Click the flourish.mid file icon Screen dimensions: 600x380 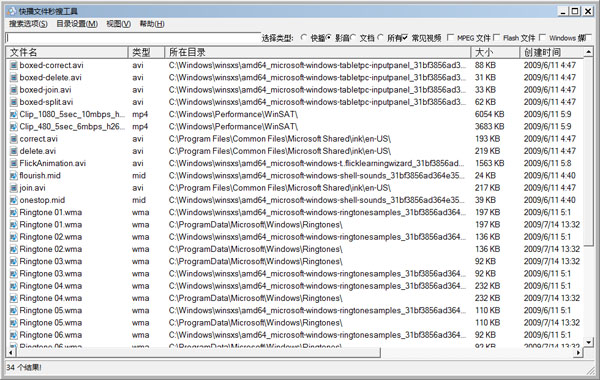click(14, 176)
